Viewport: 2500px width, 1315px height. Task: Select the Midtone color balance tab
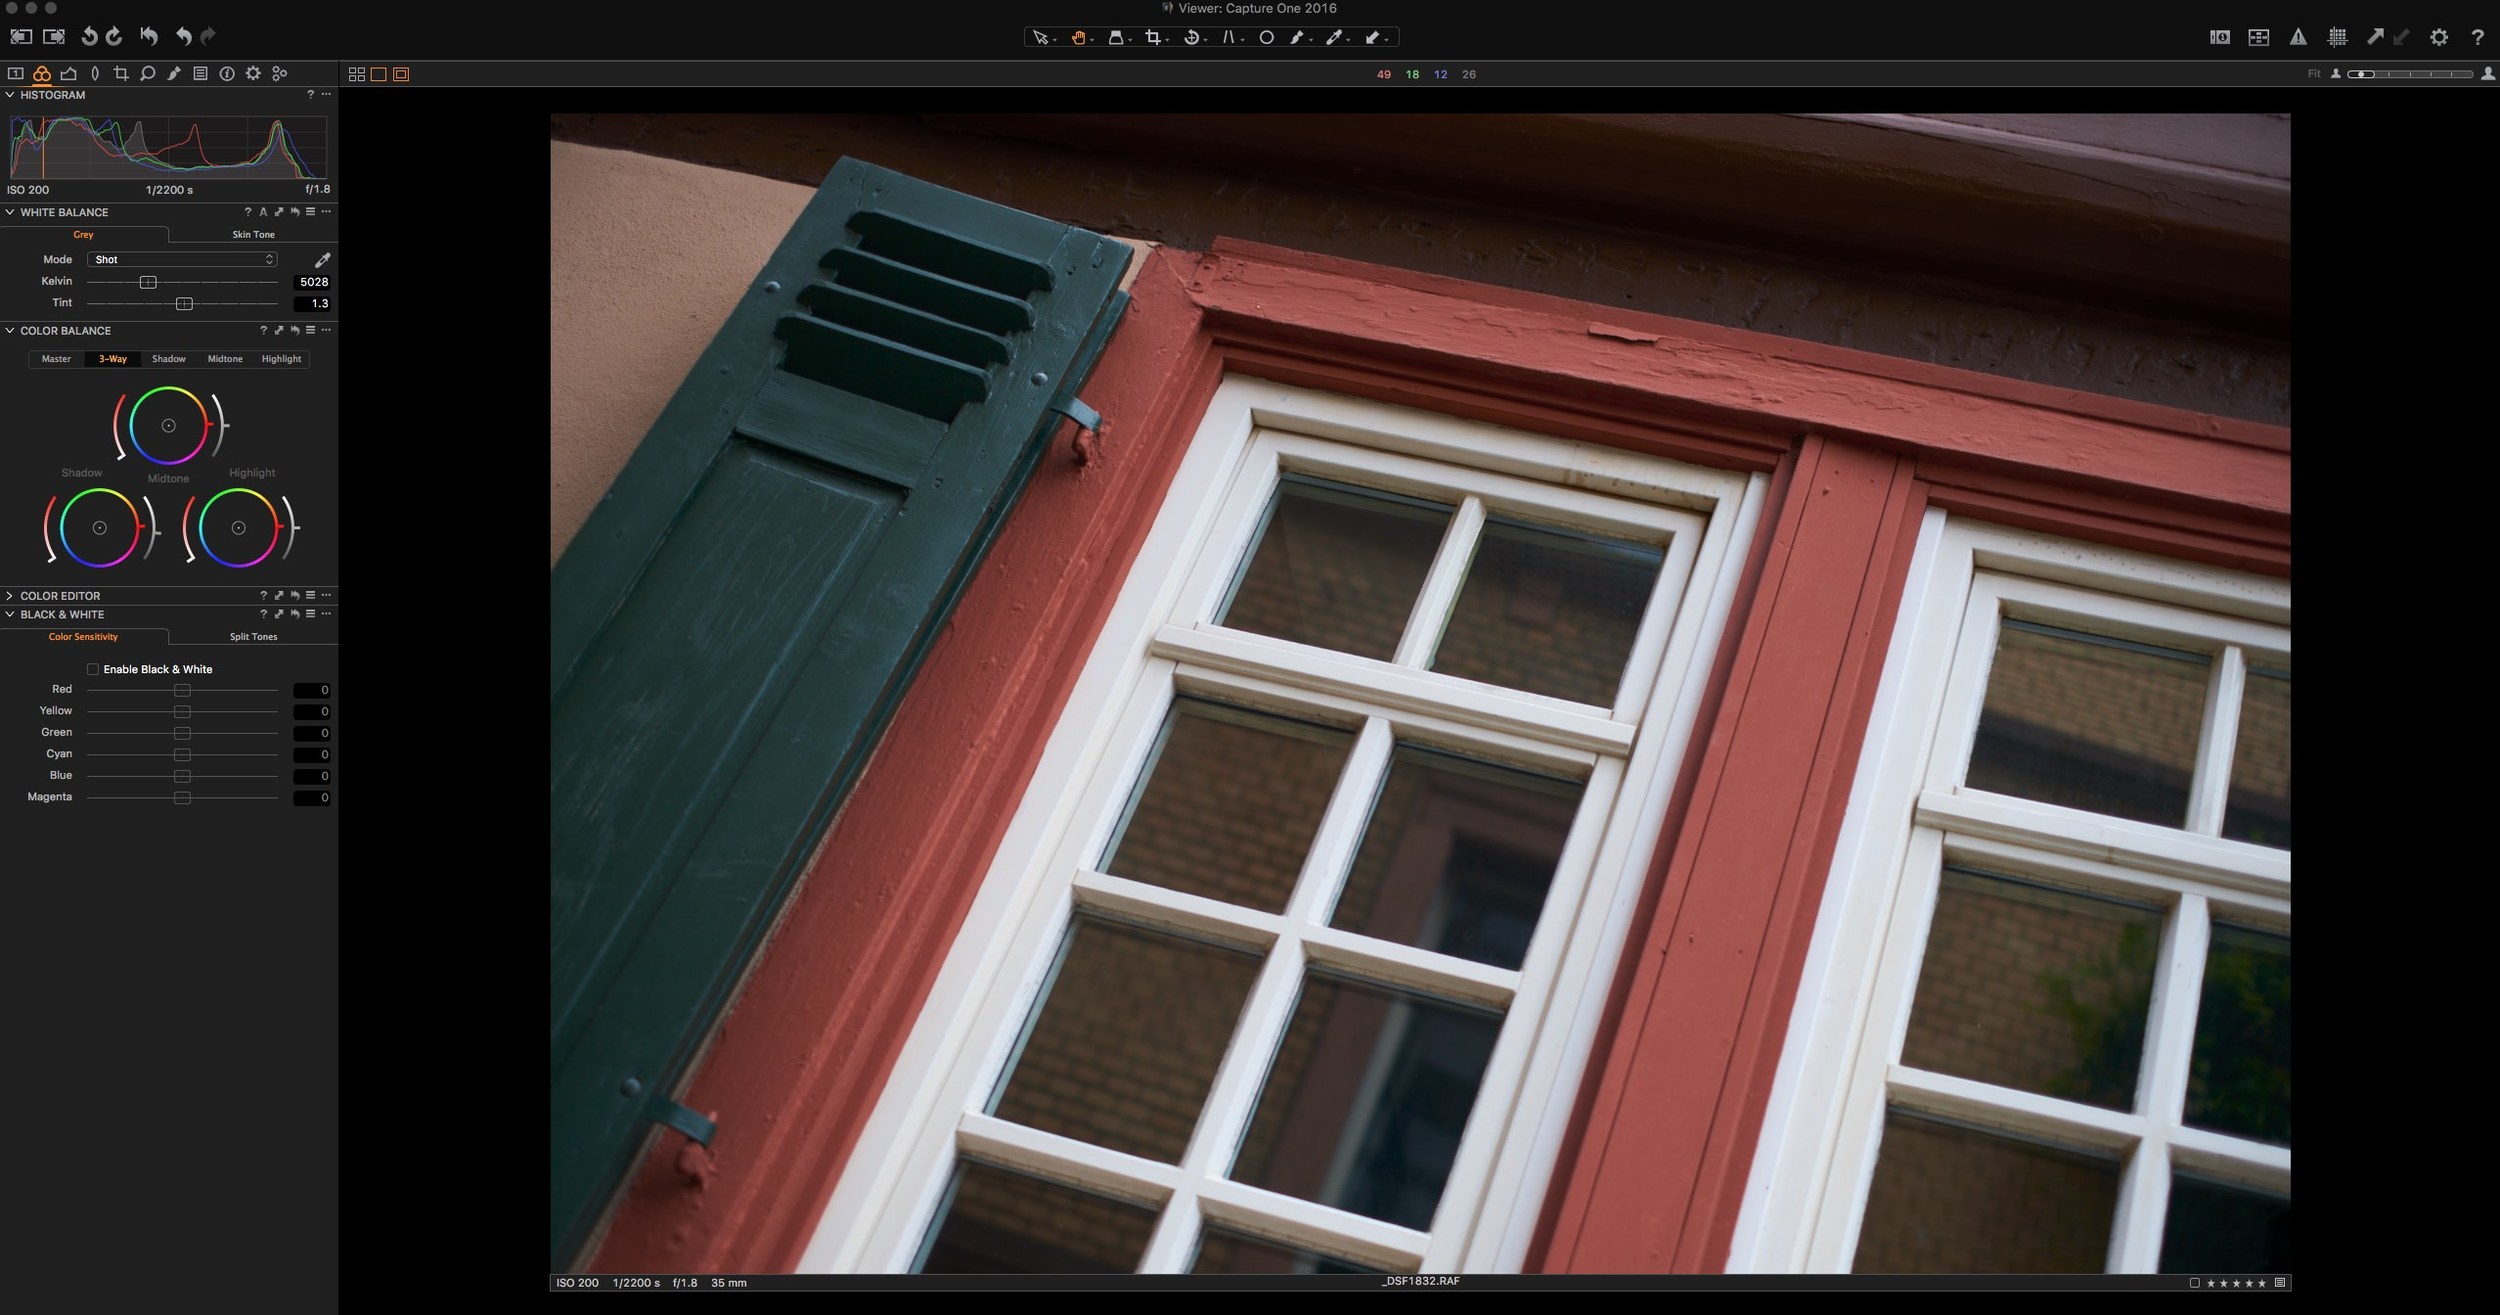click(x=225, y=358)
